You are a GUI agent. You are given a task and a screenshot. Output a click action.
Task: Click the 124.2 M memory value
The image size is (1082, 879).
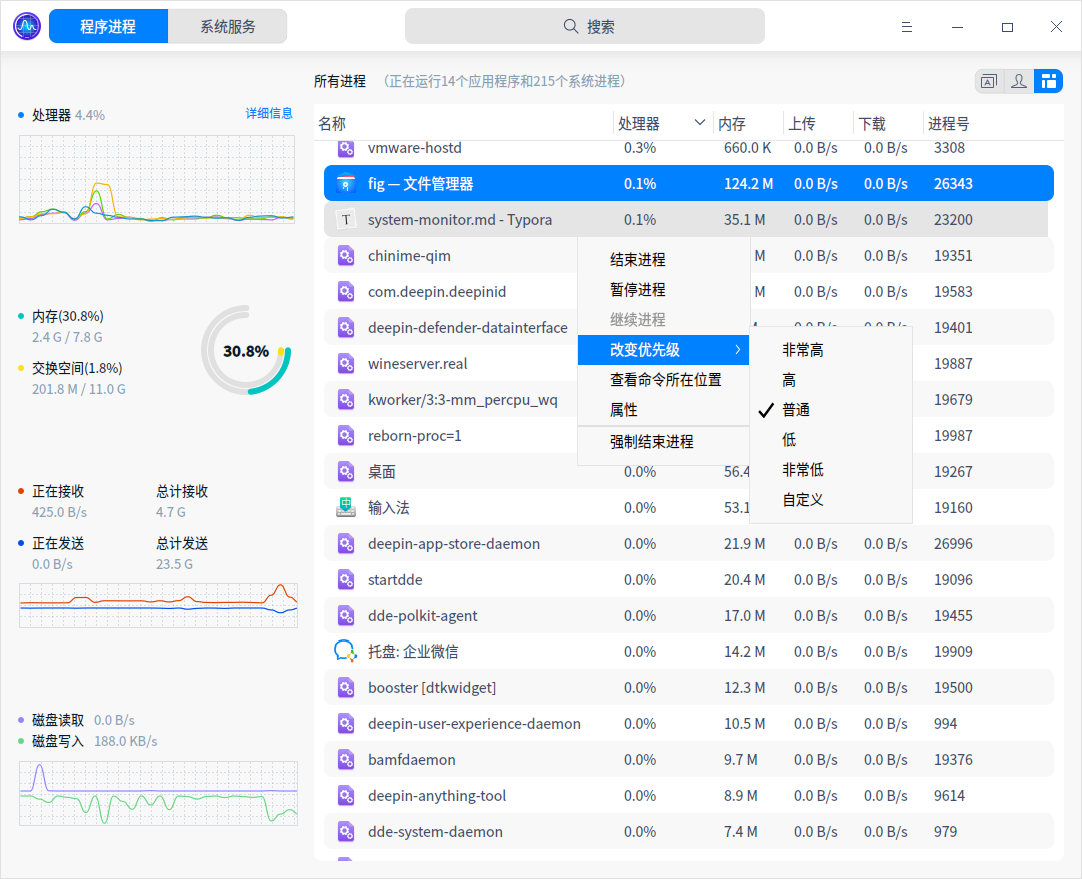[x=749, y=184]
